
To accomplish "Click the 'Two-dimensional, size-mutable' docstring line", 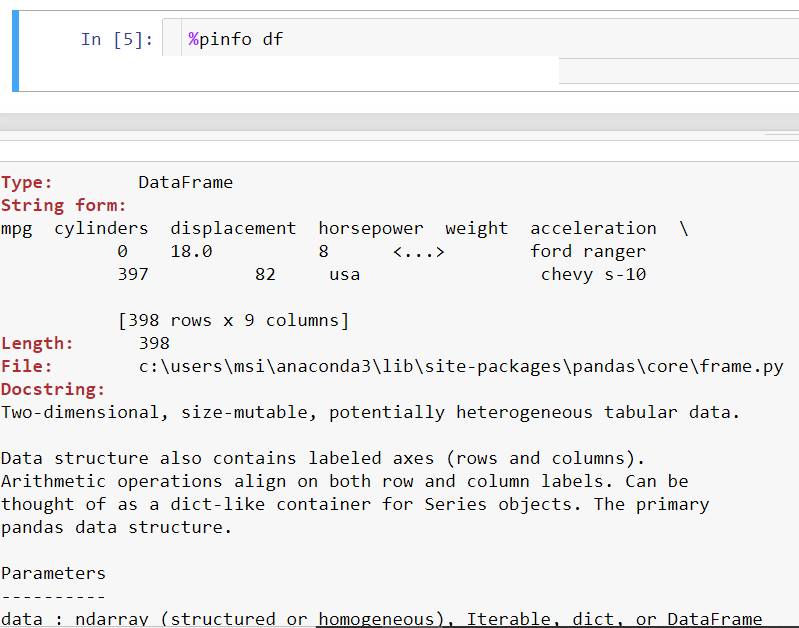I will point(370,412).
